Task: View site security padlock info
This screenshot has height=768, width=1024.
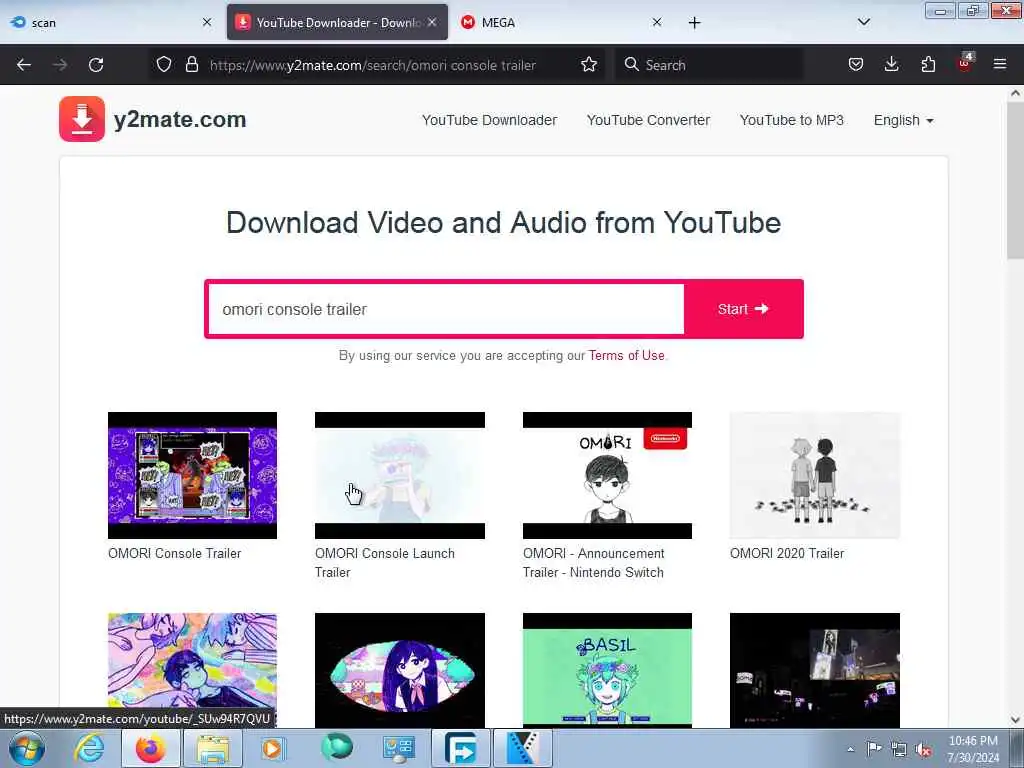Action: [191, 64]
